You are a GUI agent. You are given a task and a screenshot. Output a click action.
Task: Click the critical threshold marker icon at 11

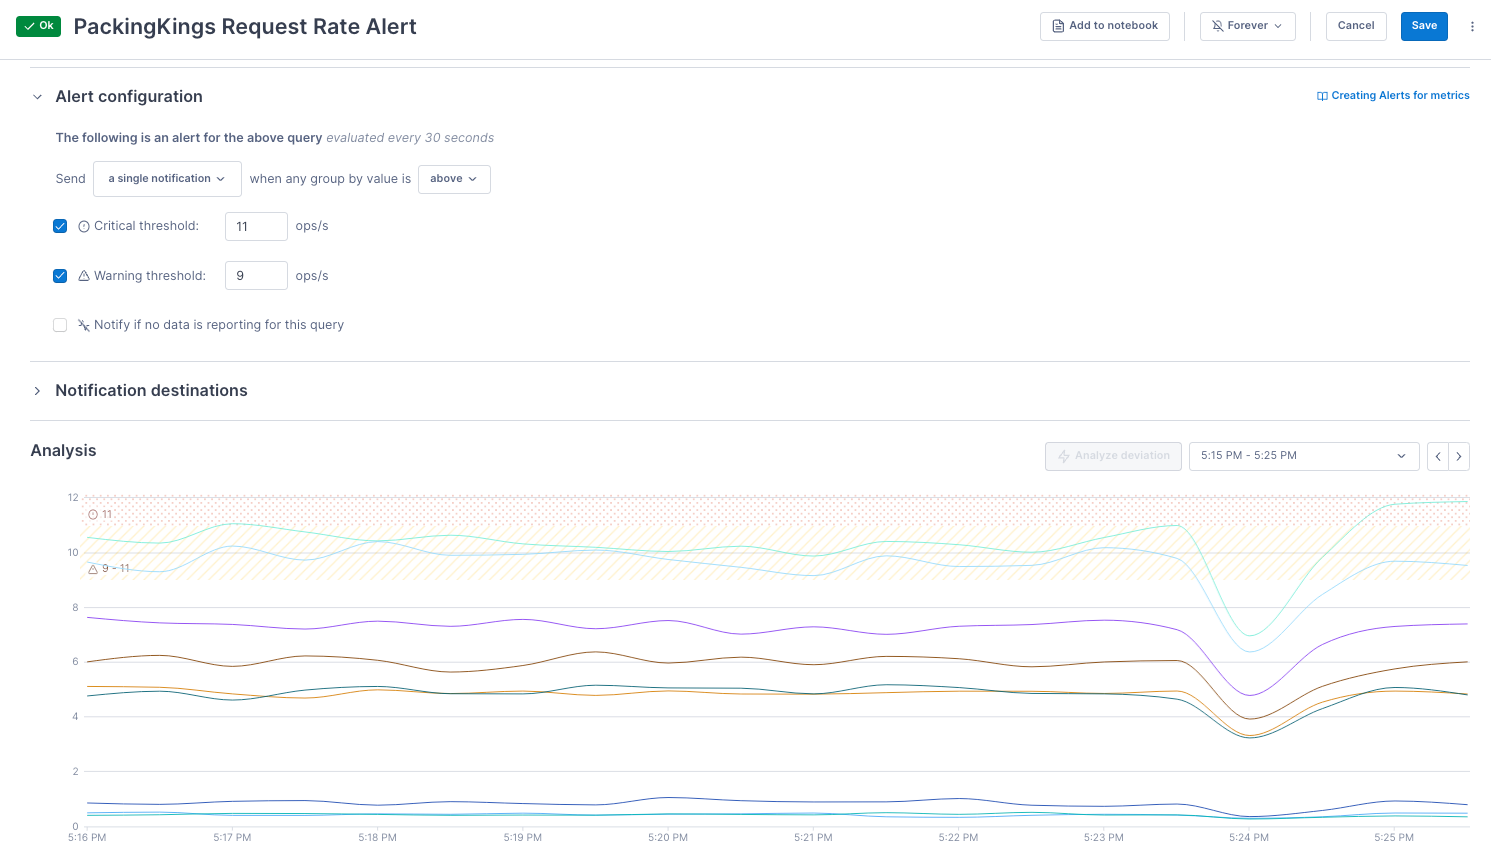93,515
